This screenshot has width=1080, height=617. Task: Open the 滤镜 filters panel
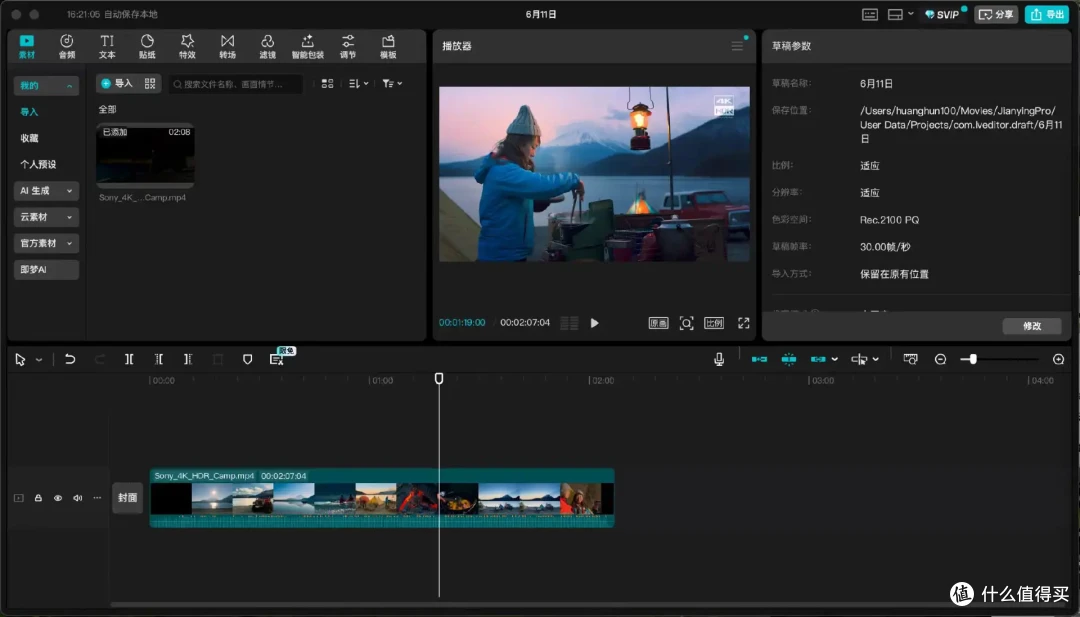point(267,46)
